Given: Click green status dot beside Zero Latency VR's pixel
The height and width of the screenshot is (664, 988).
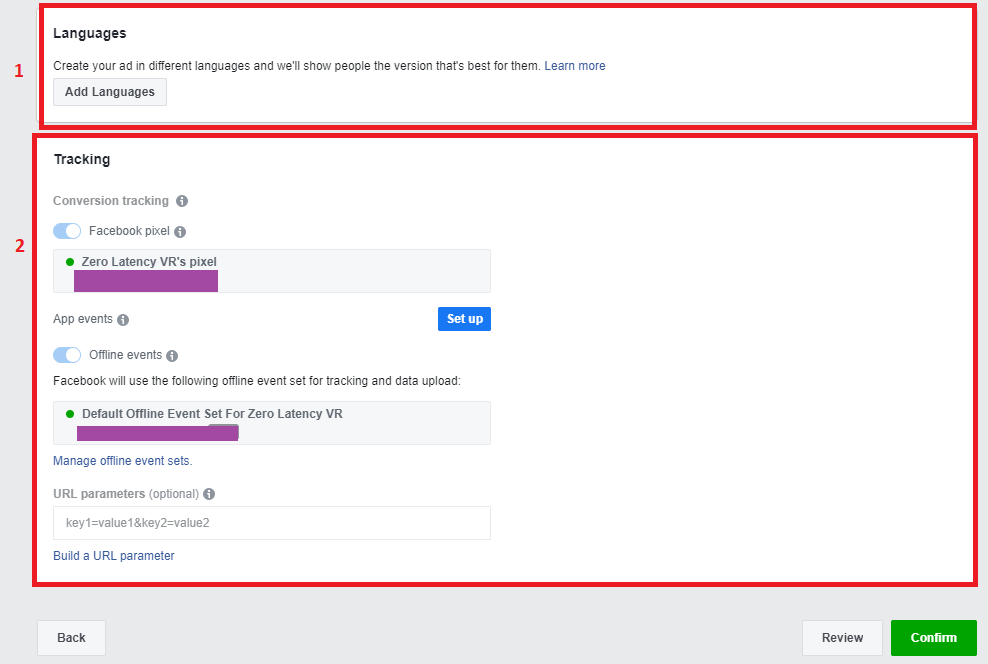Looking at the screenshot, I should 70,262.
